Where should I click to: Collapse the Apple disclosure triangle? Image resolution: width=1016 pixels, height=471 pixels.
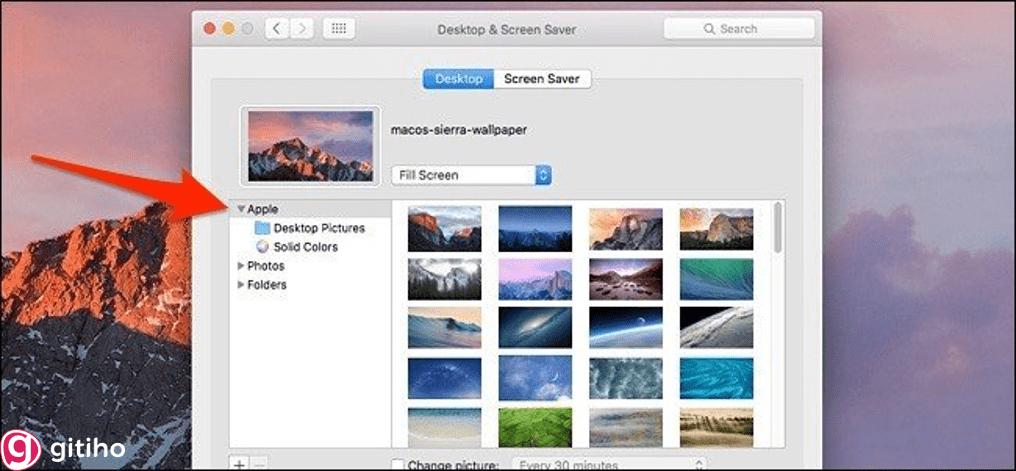point(241,209)
